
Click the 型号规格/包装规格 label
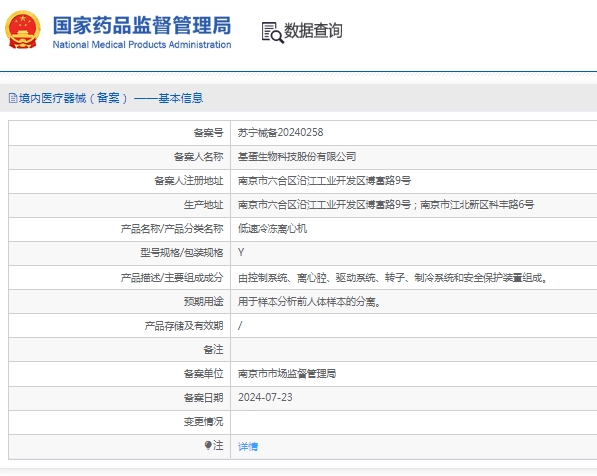tap(182, 252)
